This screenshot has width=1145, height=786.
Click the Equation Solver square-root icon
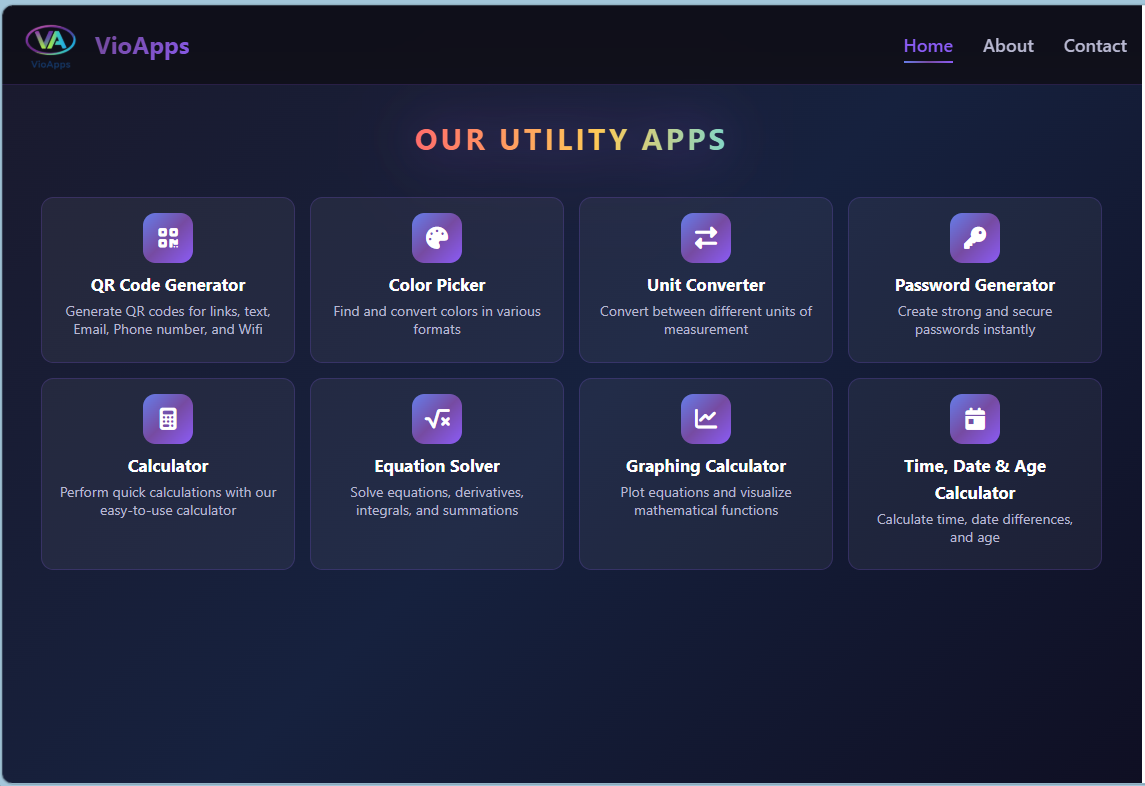[437, 418]
